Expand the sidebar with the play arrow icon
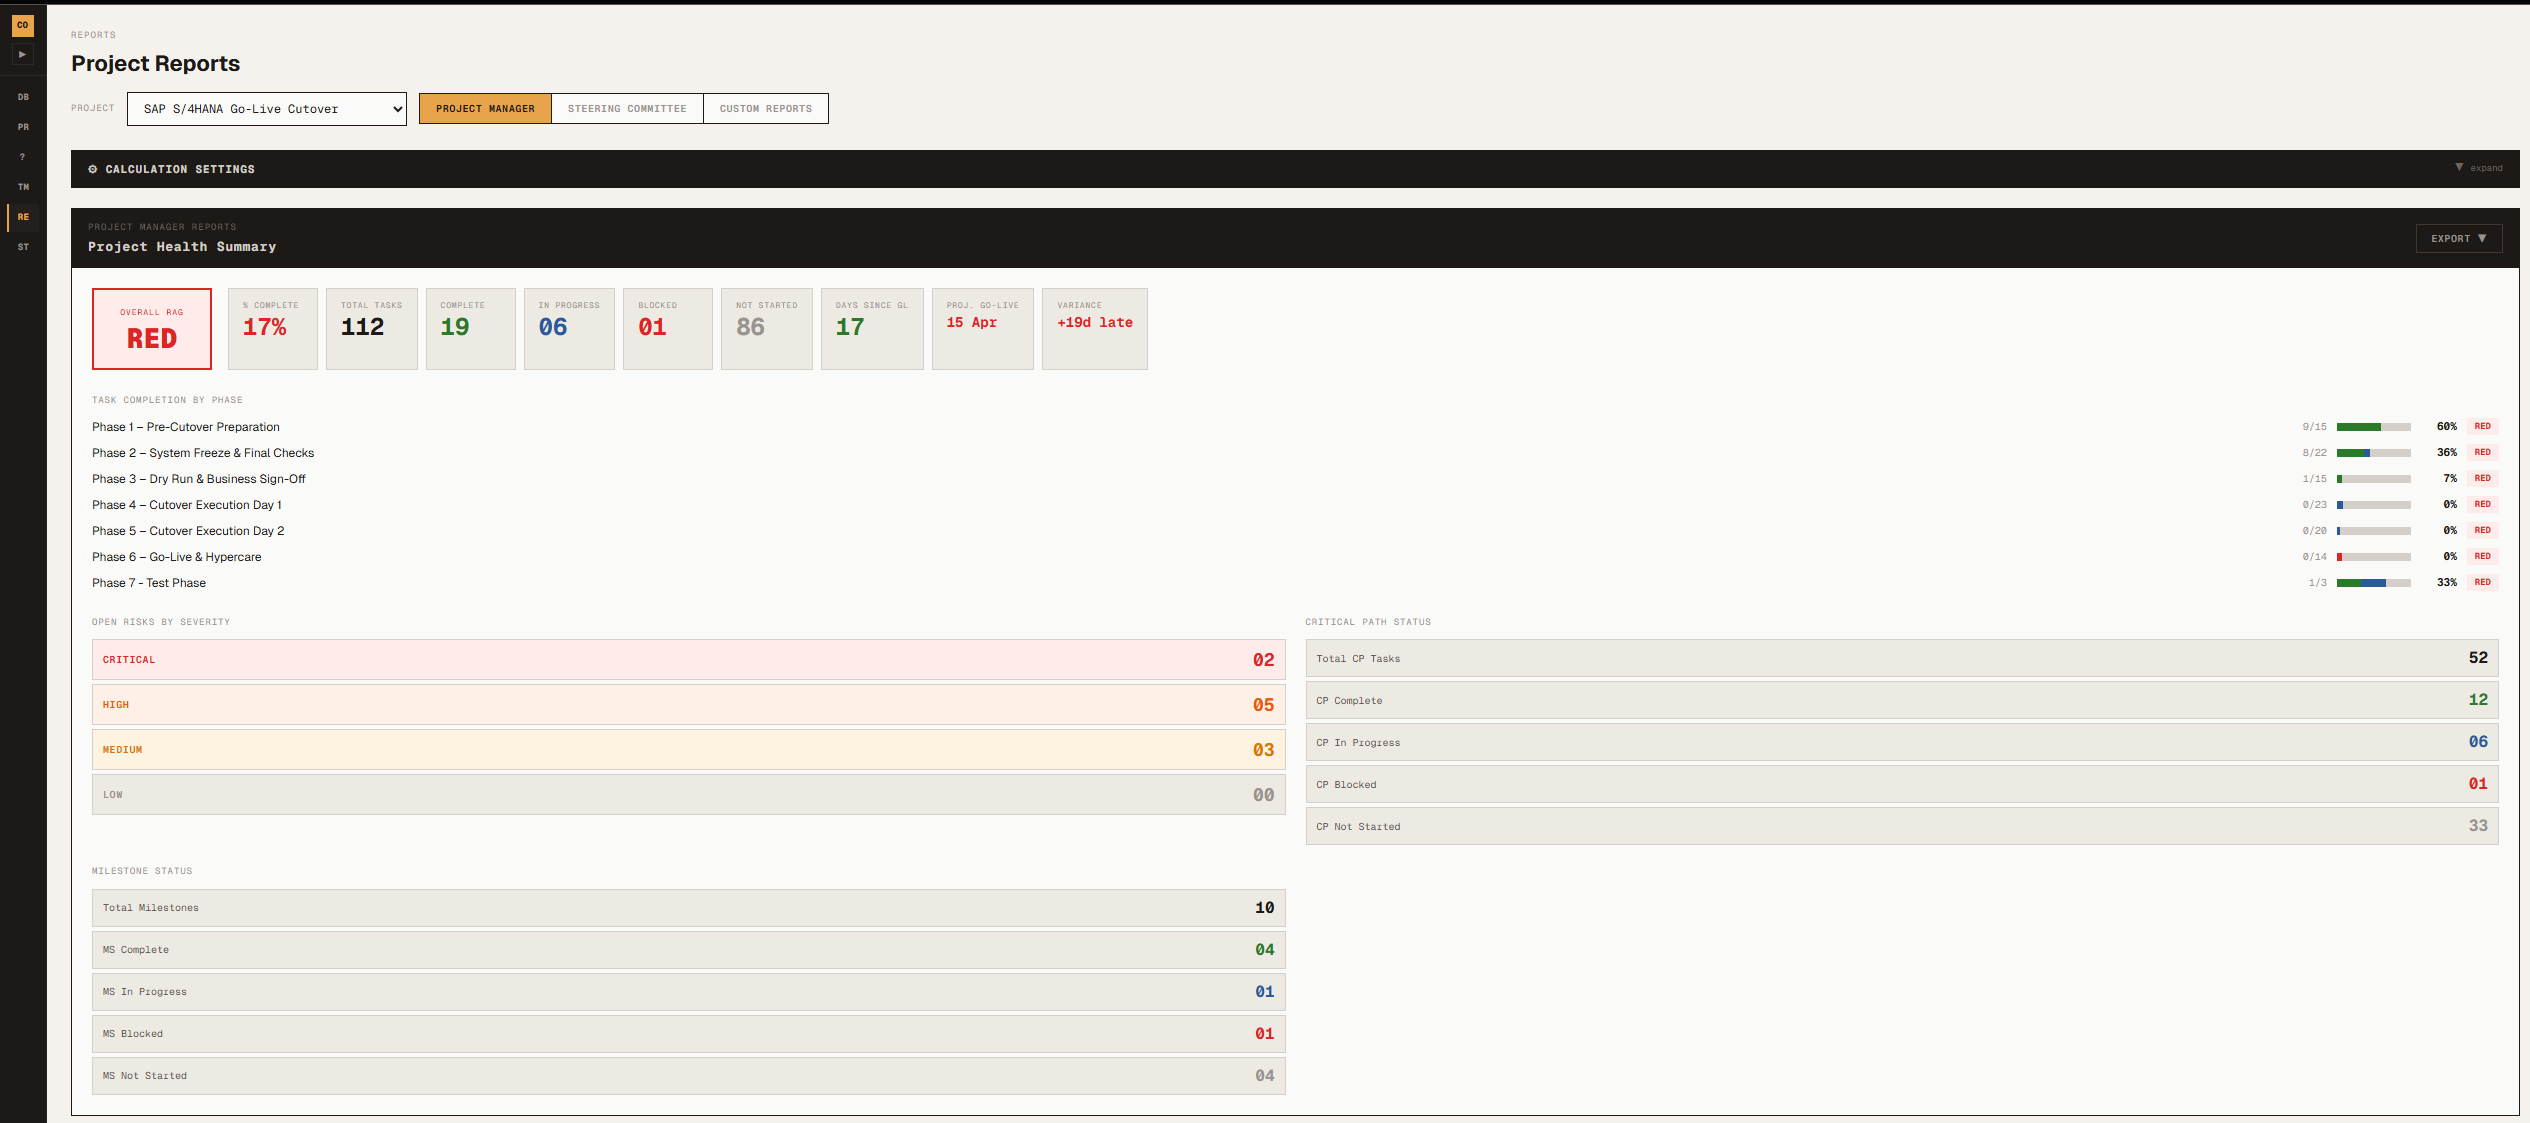The width and height of the screenshot is (2530, 1123). tap(22, 54)
